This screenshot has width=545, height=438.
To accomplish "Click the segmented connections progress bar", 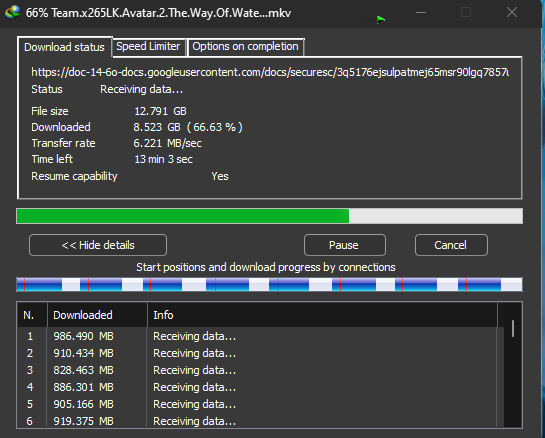I will point(269,284).
